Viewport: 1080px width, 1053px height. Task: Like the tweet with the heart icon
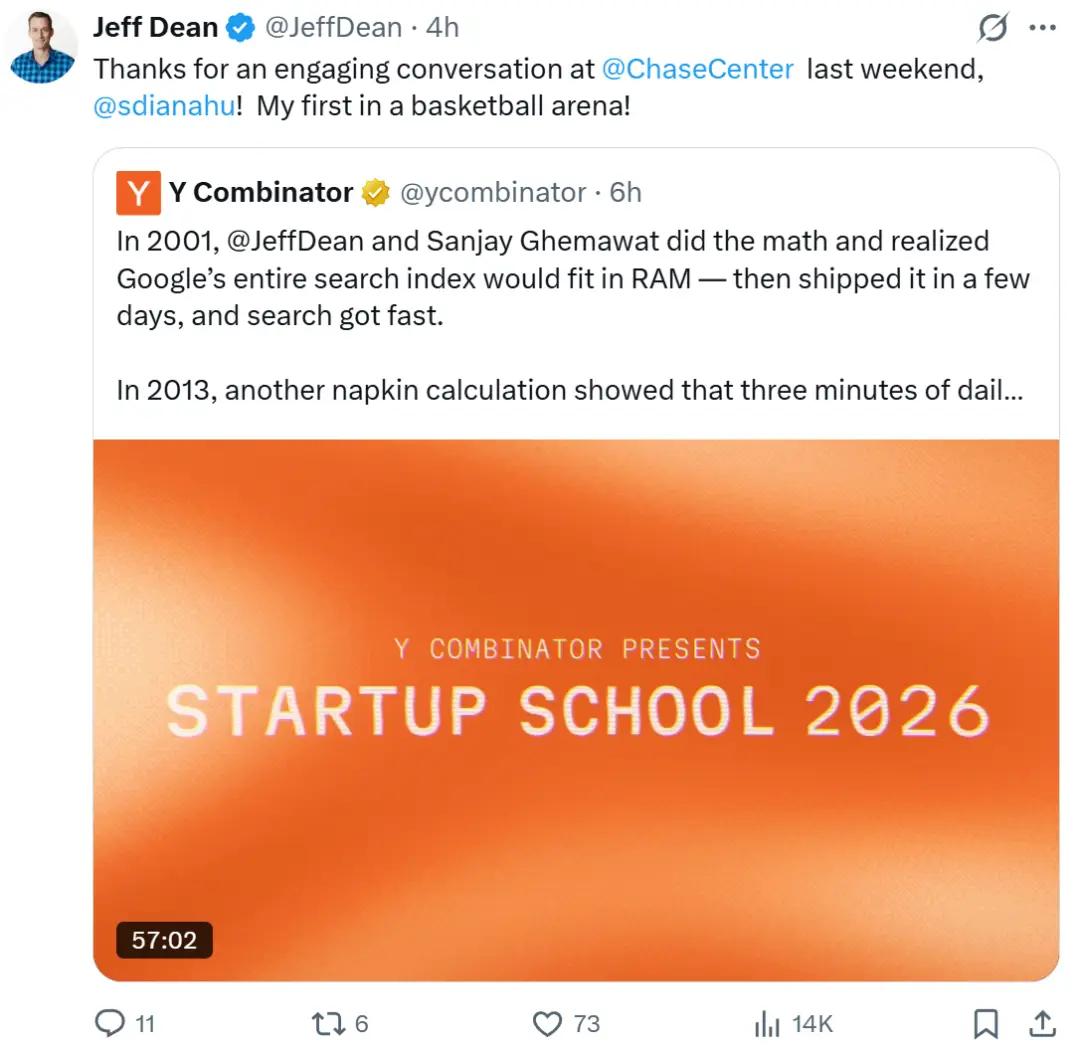click(547, 1023)
